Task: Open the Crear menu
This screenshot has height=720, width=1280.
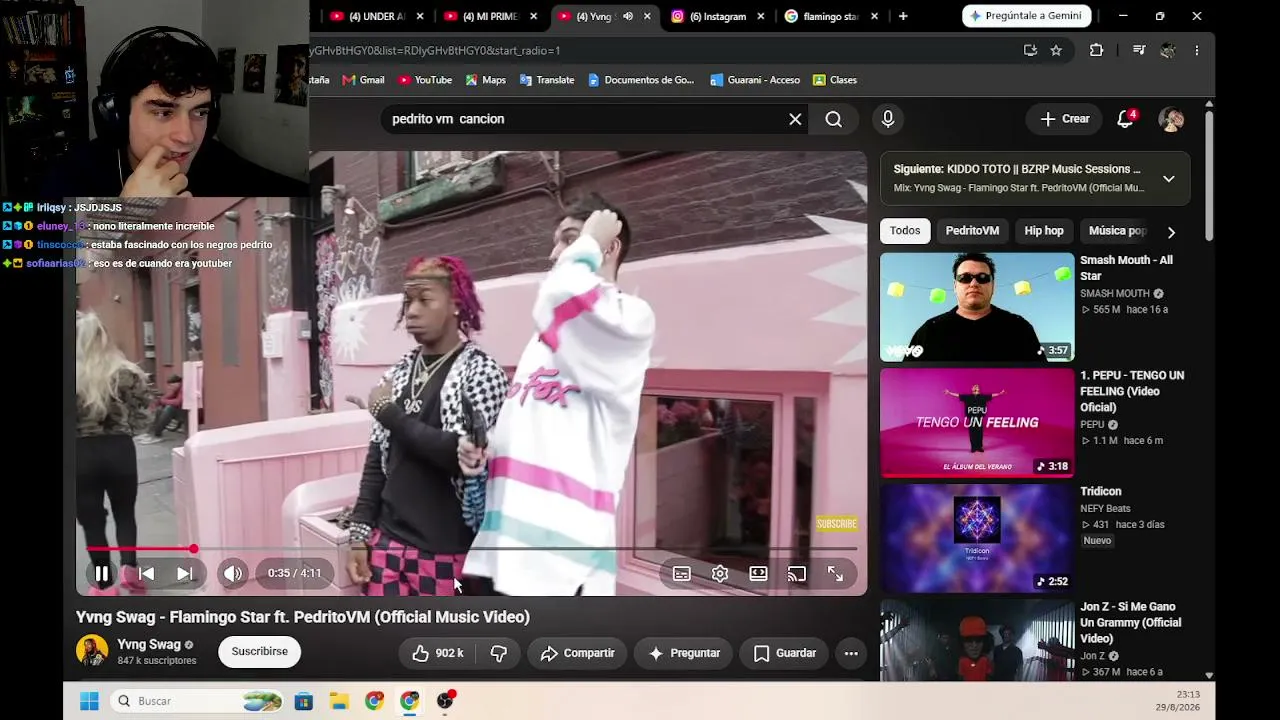Action: tap(1064, 119)
